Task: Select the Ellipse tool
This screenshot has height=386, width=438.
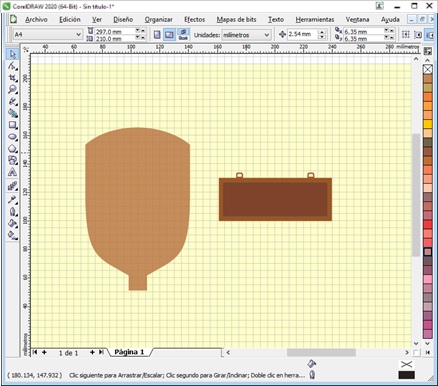Action: pyautogui.click(x=12, y=137)
